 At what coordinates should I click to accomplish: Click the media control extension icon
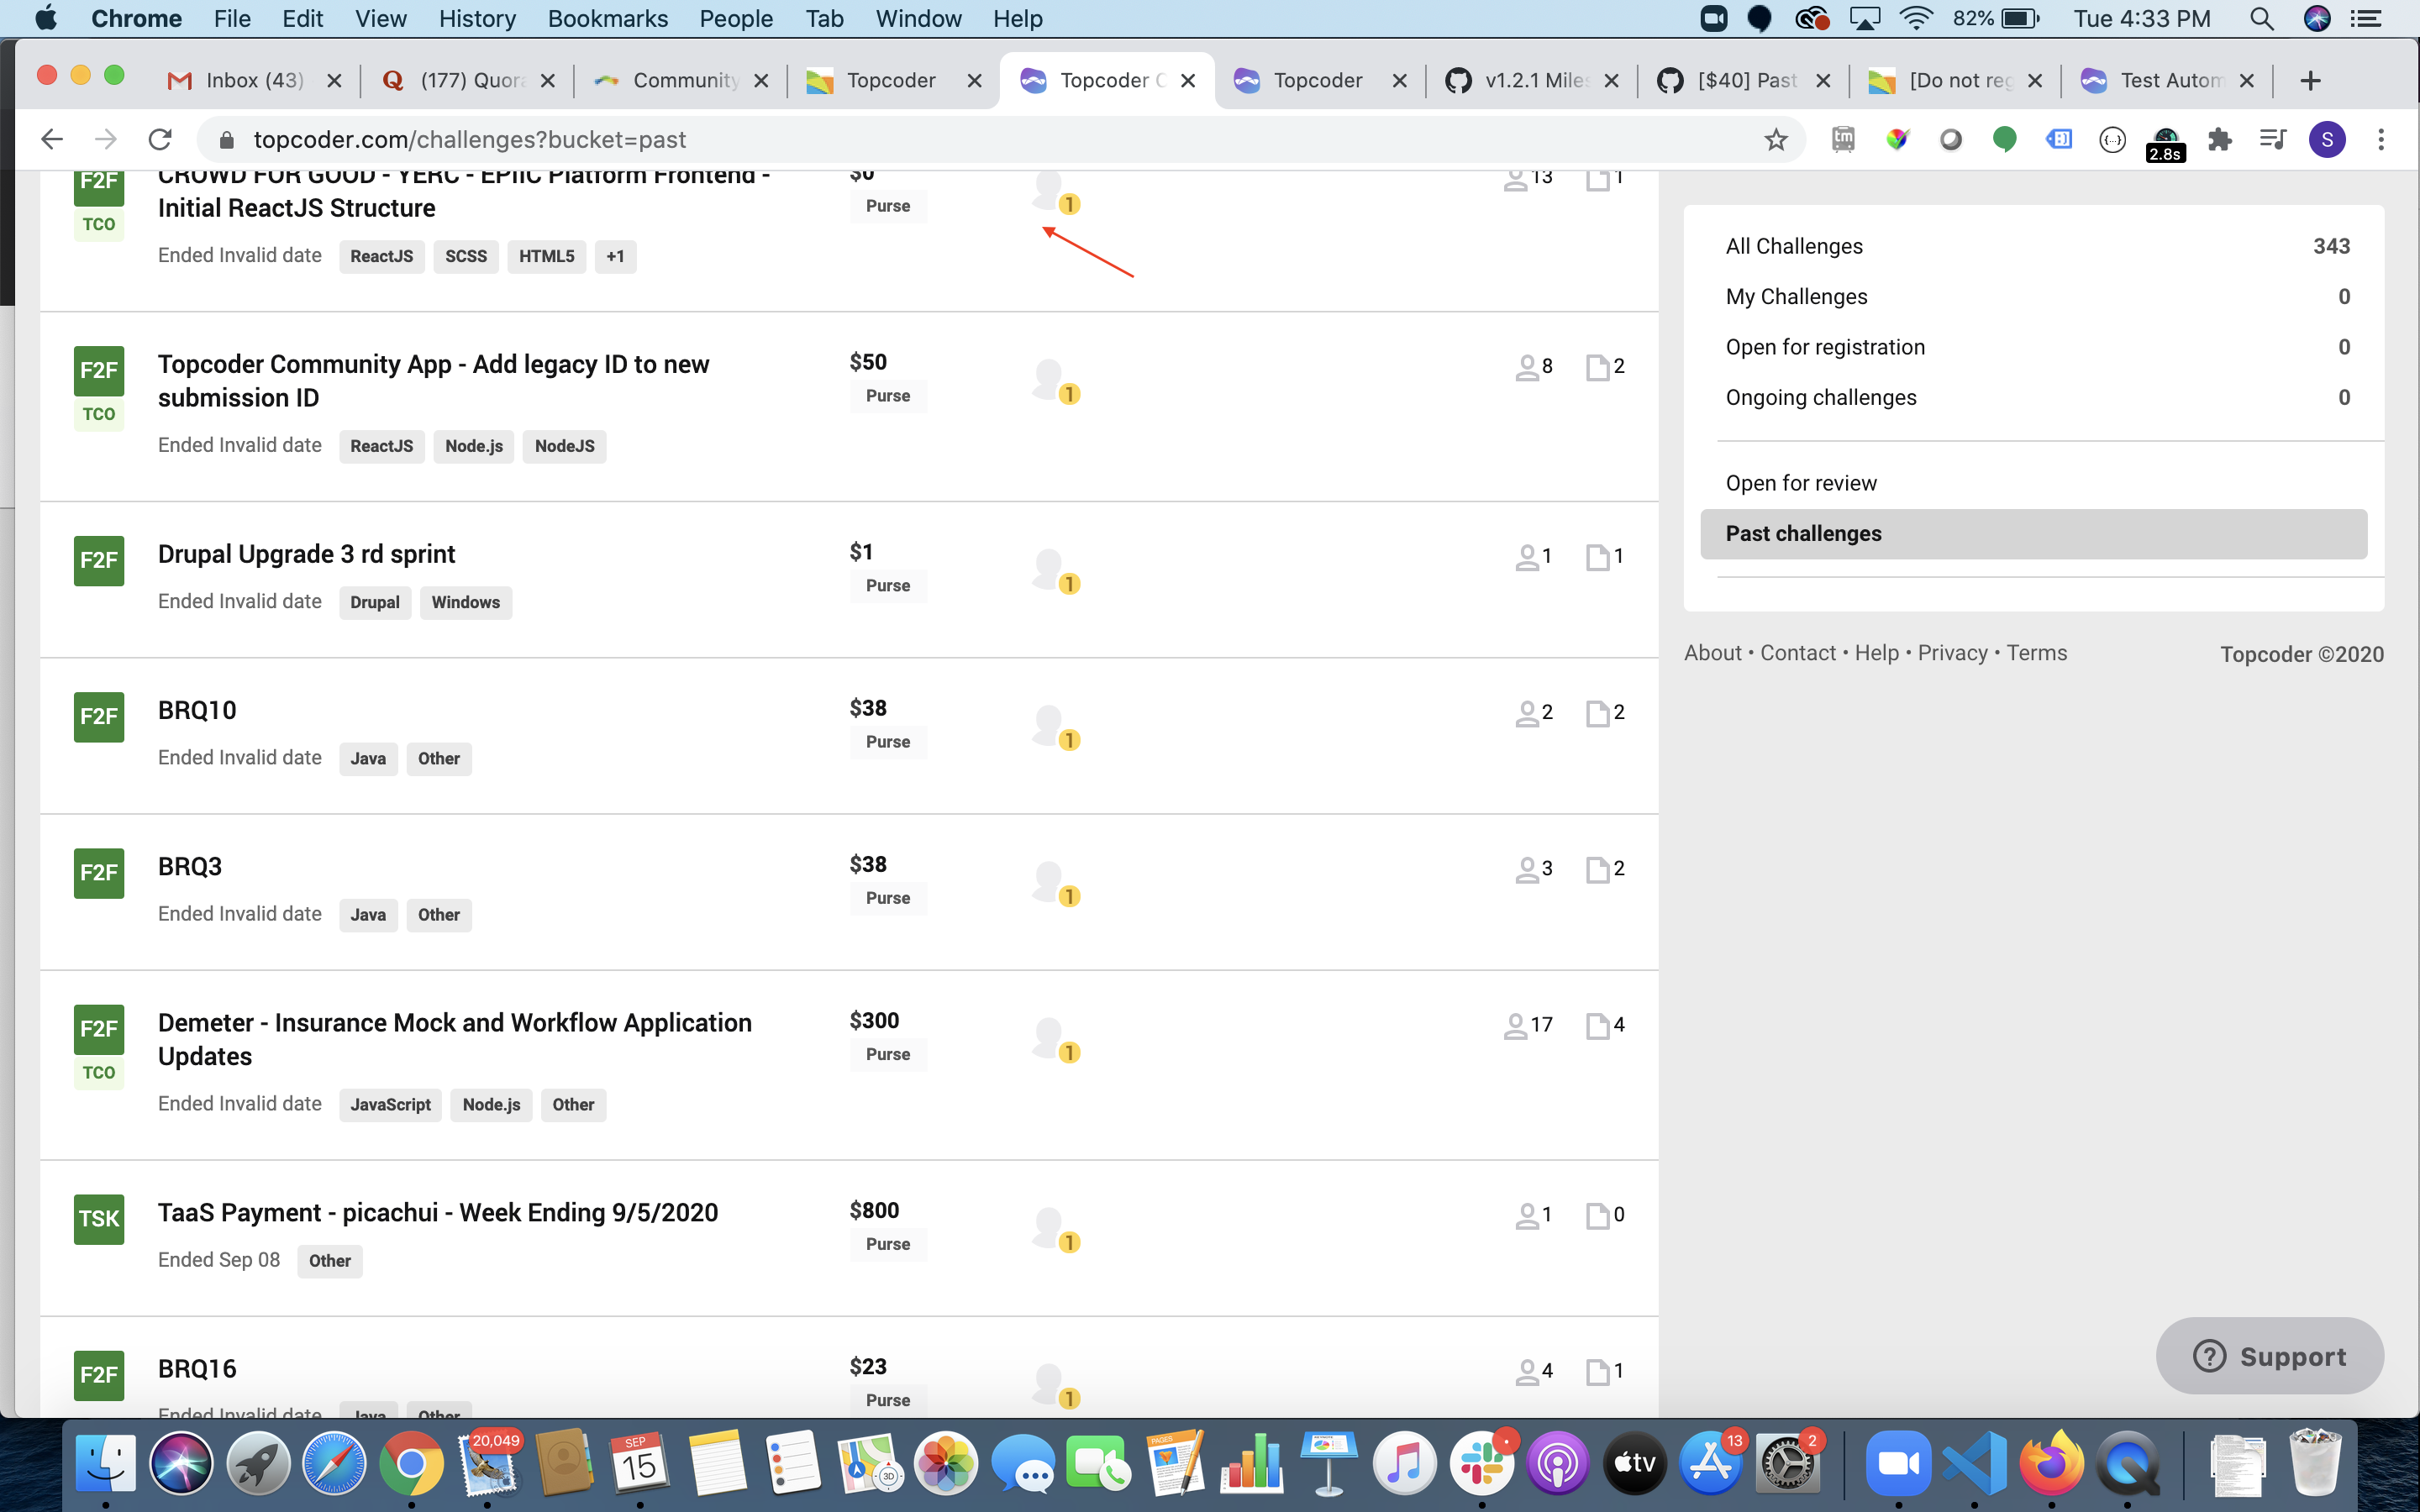click(x=2272, y=139)
